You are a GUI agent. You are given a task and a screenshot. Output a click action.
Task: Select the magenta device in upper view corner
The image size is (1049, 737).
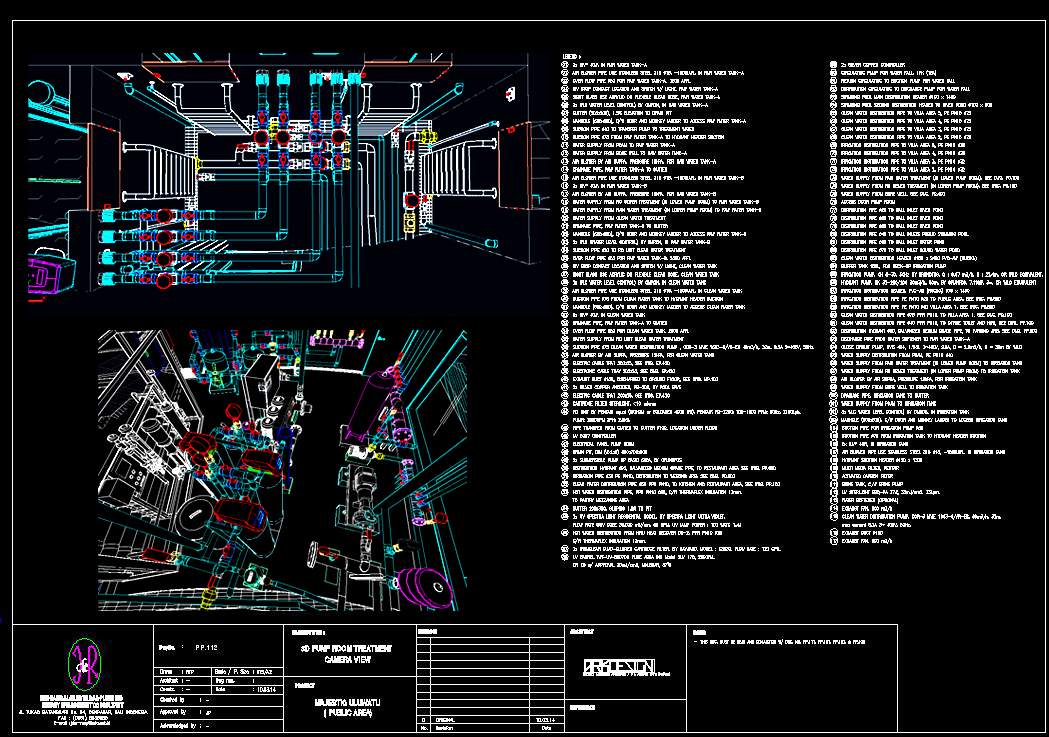coord(45,273)
